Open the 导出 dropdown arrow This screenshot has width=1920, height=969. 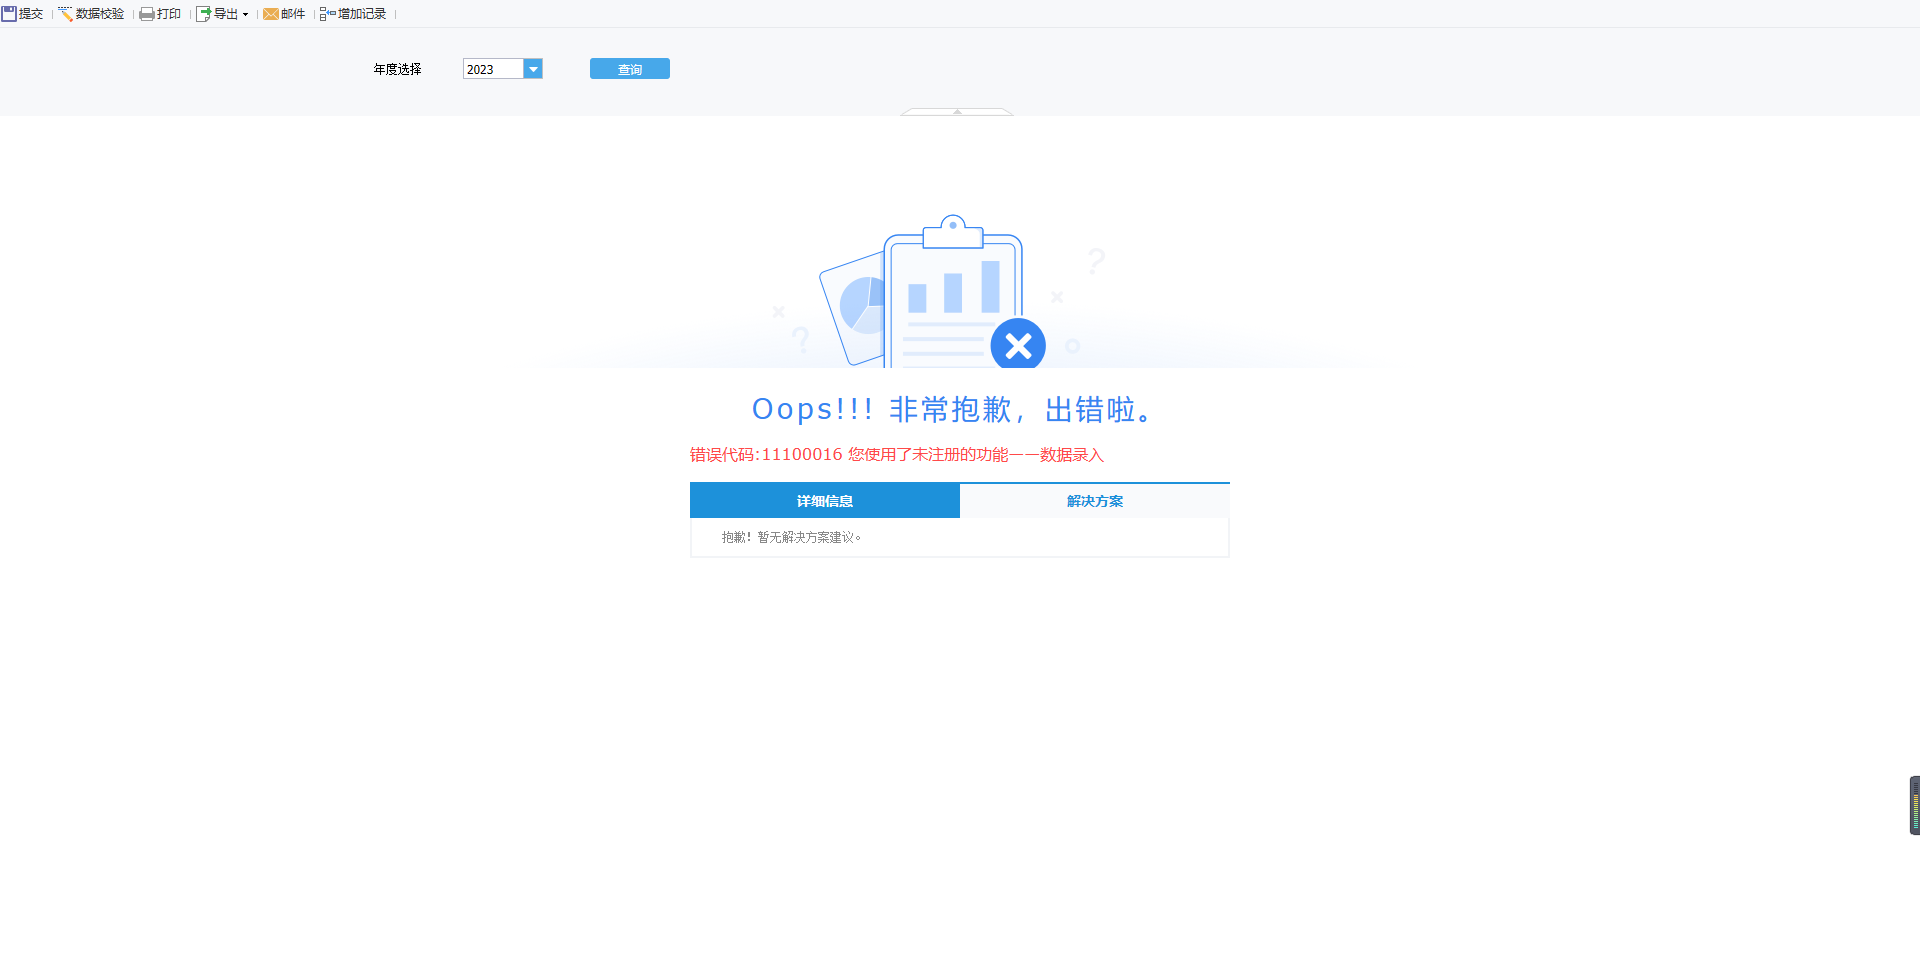pyautogui.click(x=245, y=15)
